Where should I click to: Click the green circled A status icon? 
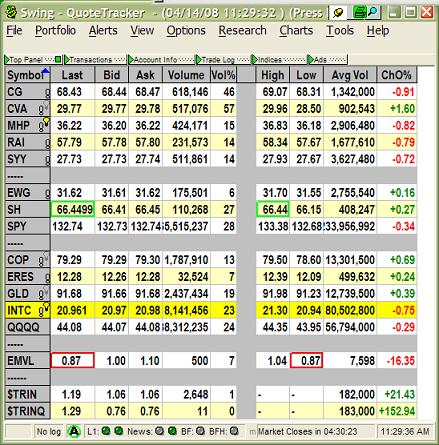[x=74, y=432]
